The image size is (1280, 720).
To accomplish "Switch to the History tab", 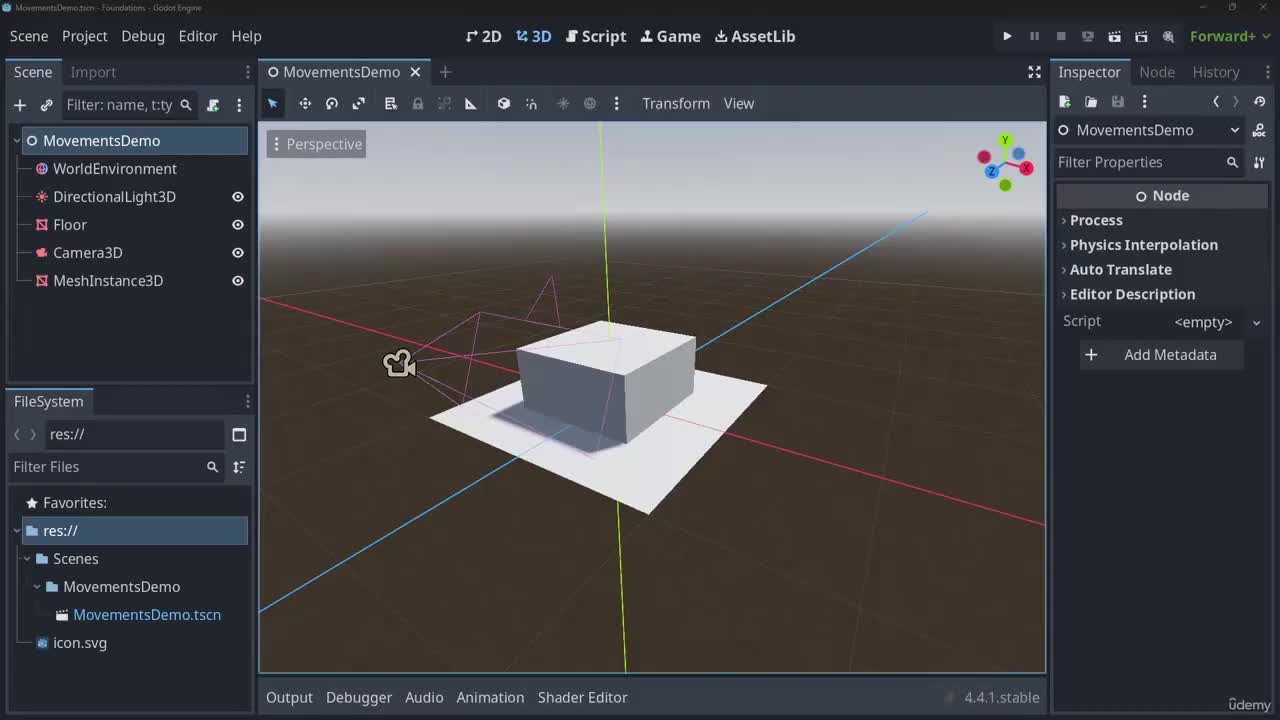I will point(1216,72).
